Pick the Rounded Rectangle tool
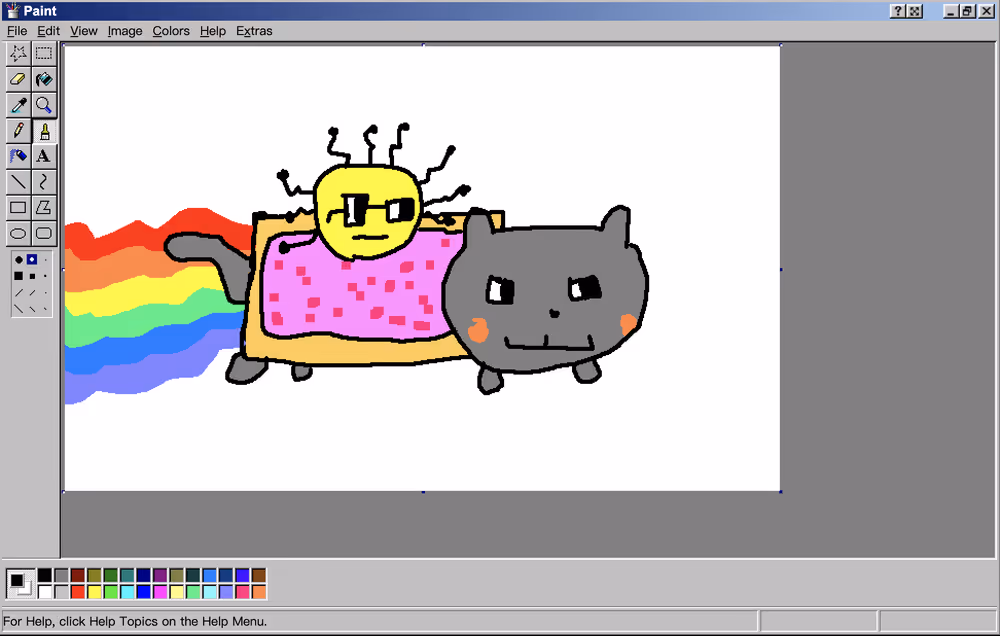 tap(44, 234)
